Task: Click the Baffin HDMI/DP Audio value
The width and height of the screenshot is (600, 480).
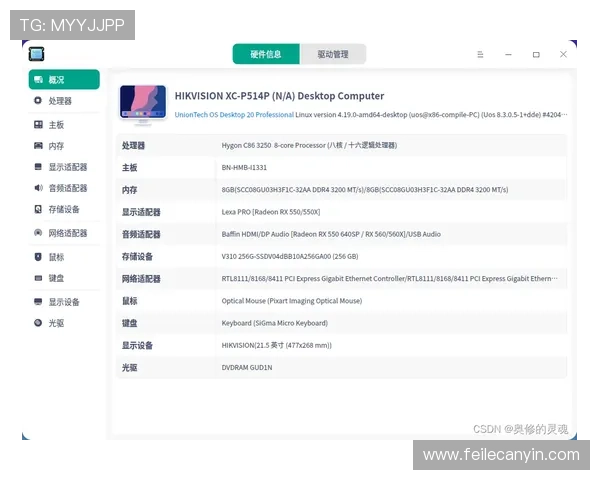Action: [331, 234]
